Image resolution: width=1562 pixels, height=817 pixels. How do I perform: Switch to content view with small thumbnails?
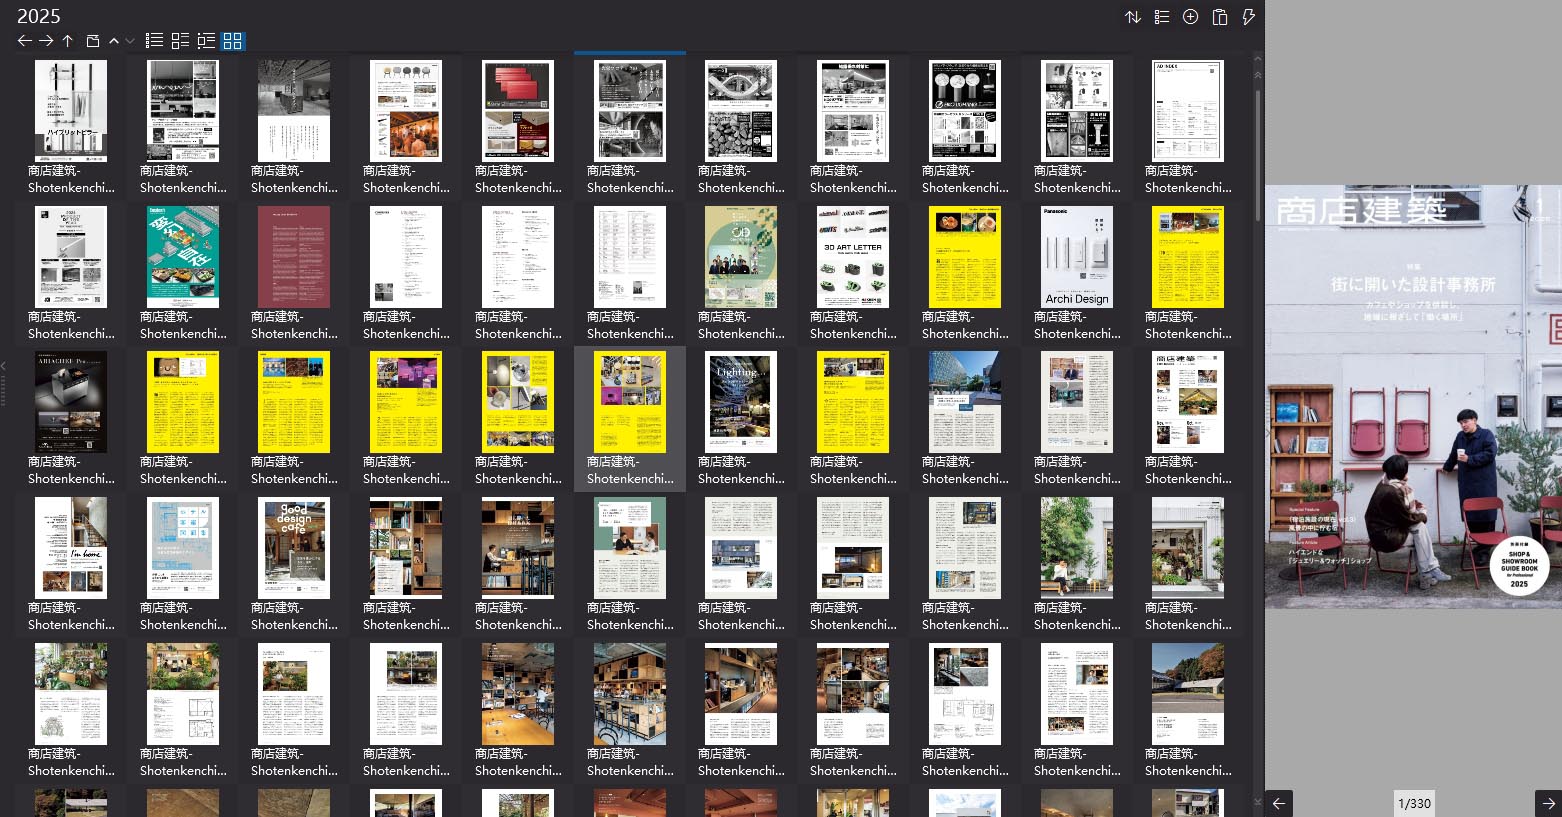pyautogui.click(x=180, y=41)
